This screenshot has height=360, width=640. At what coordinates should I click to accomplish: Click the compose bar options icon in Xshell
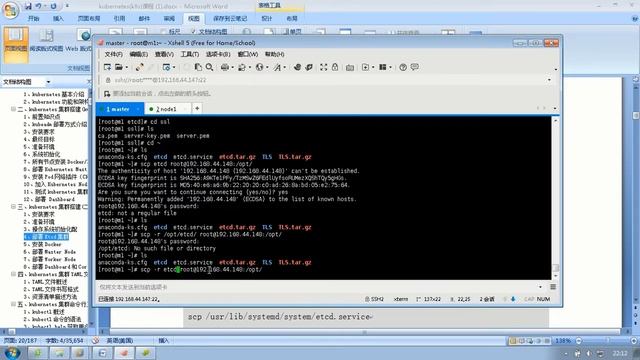(x=553, y=287)
